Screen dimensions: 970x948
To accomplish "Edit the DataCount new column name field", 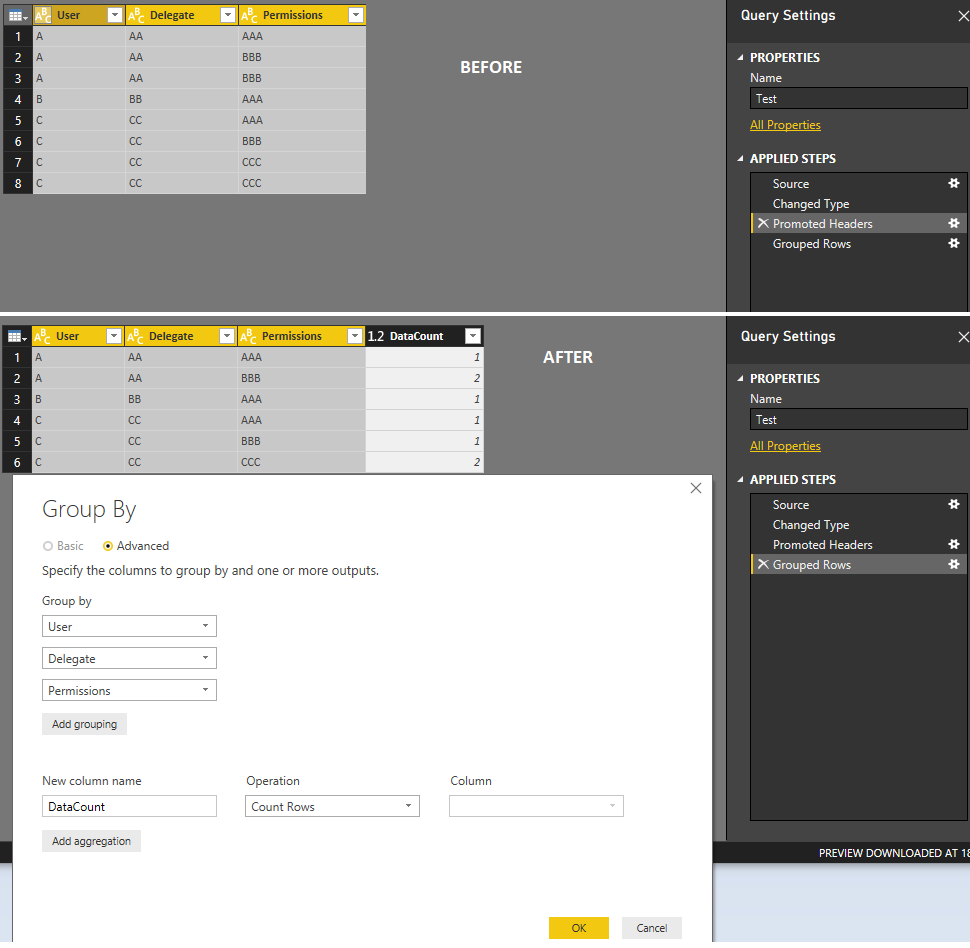I will [x=129, y=806].
